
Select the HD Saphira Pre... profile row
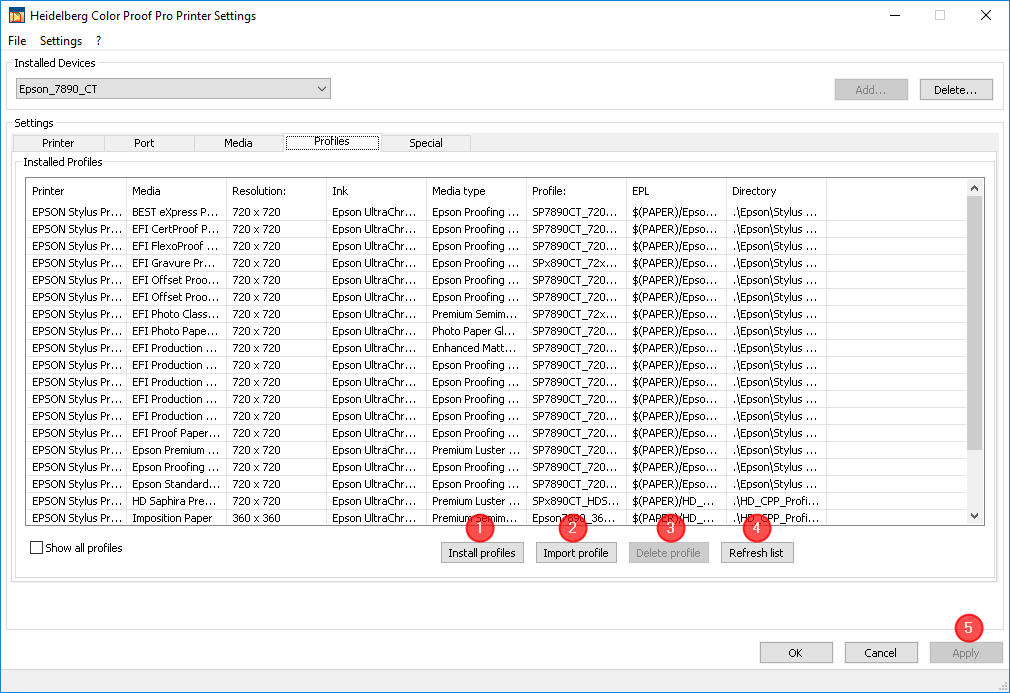pos(496,501)
